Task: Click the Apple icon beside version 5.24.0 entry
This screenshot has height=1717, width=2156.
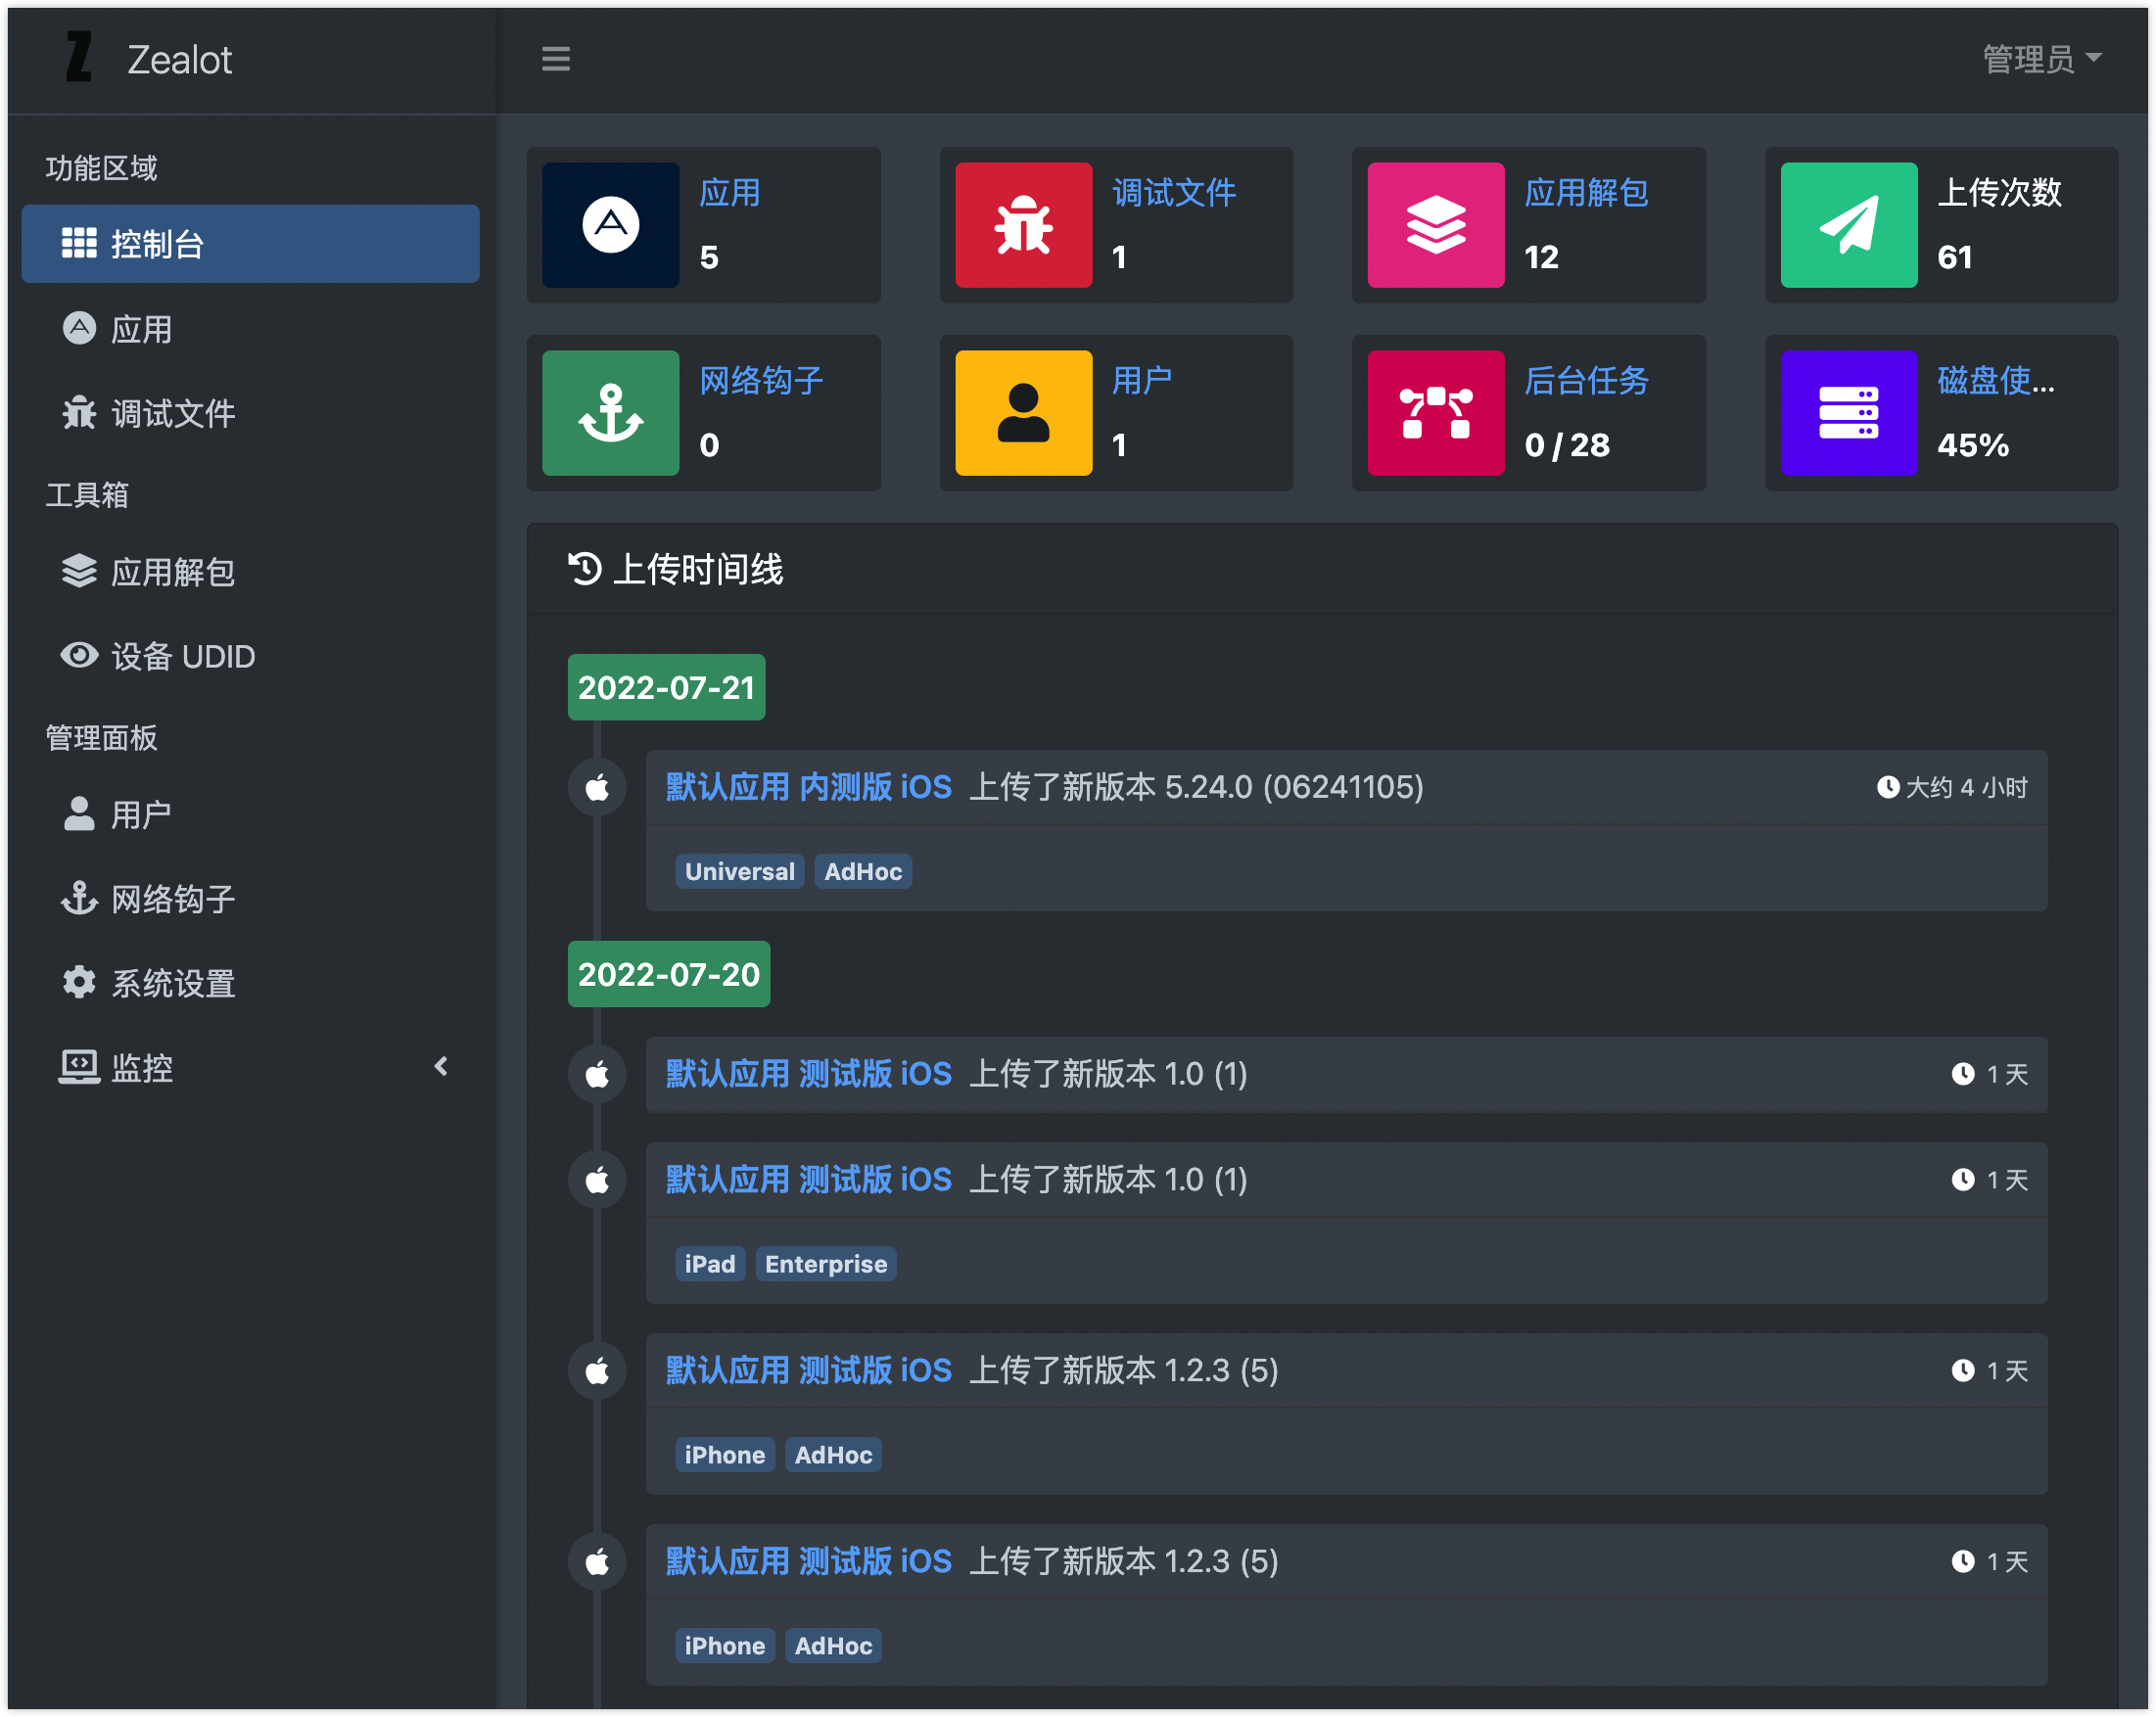Action: click(x=597, y=788)
